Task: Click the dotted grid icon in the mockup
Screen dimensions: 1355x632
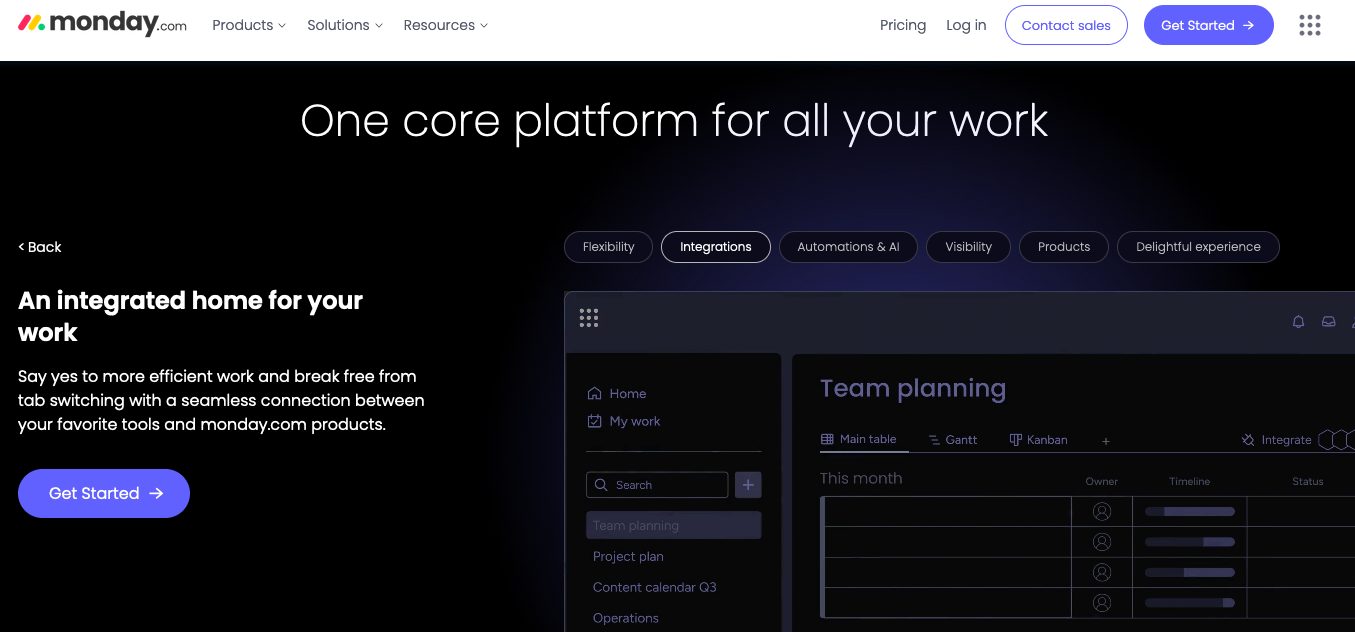Action: [589, 318]
